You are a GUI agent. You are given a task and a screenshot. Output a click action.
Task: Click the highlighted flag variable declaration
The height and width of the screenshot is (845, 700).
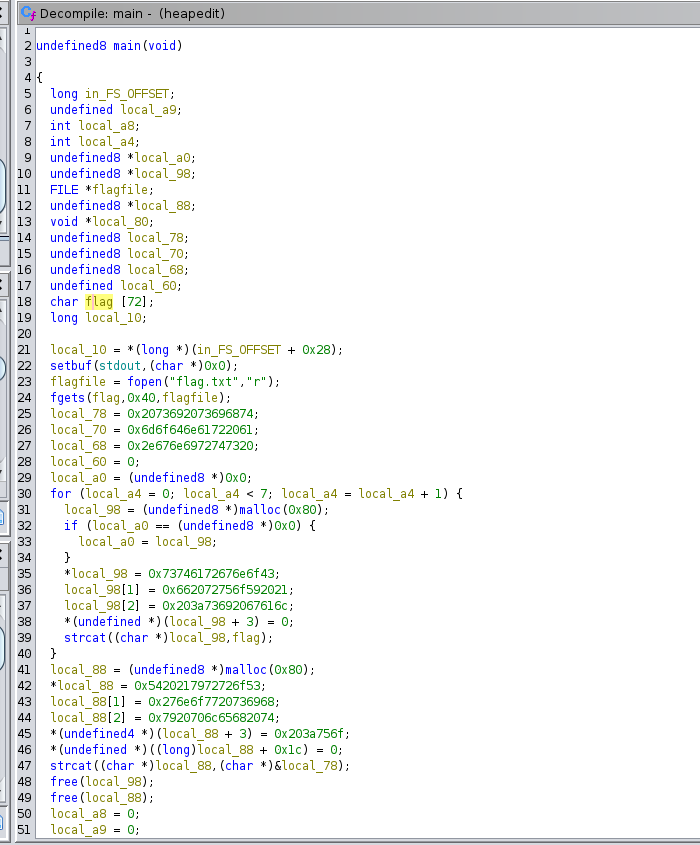click(99, 301)
